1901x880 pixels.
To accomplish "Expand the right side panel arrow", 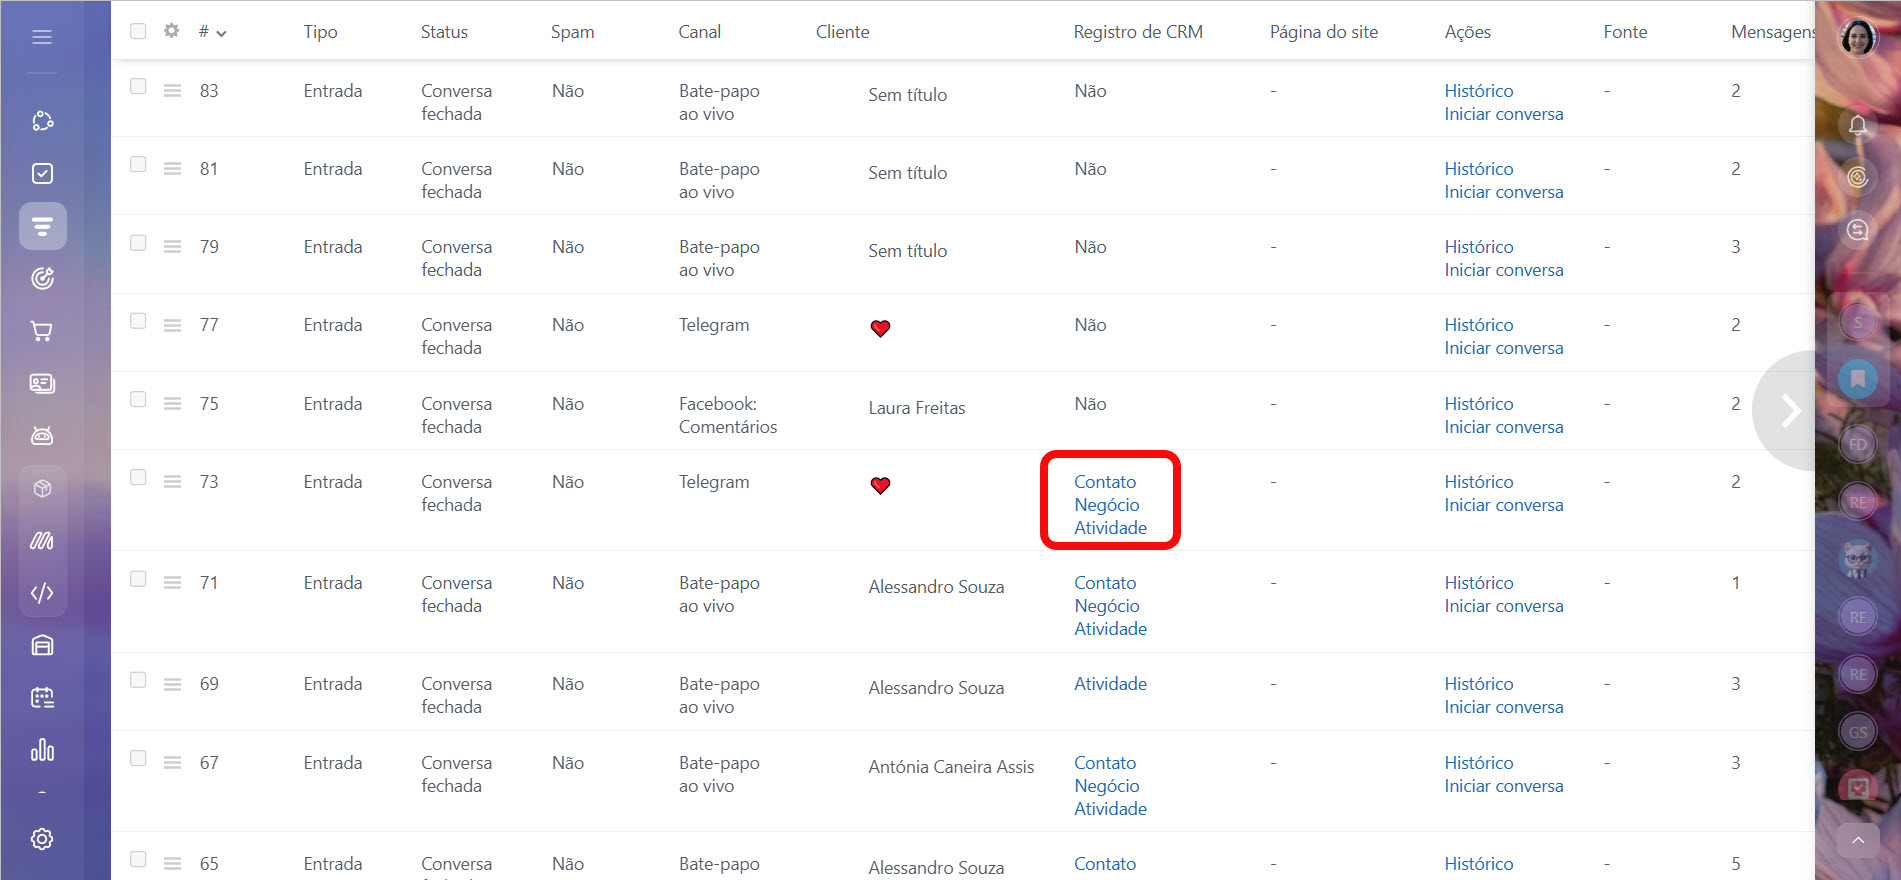I will tap(1790, 410).
